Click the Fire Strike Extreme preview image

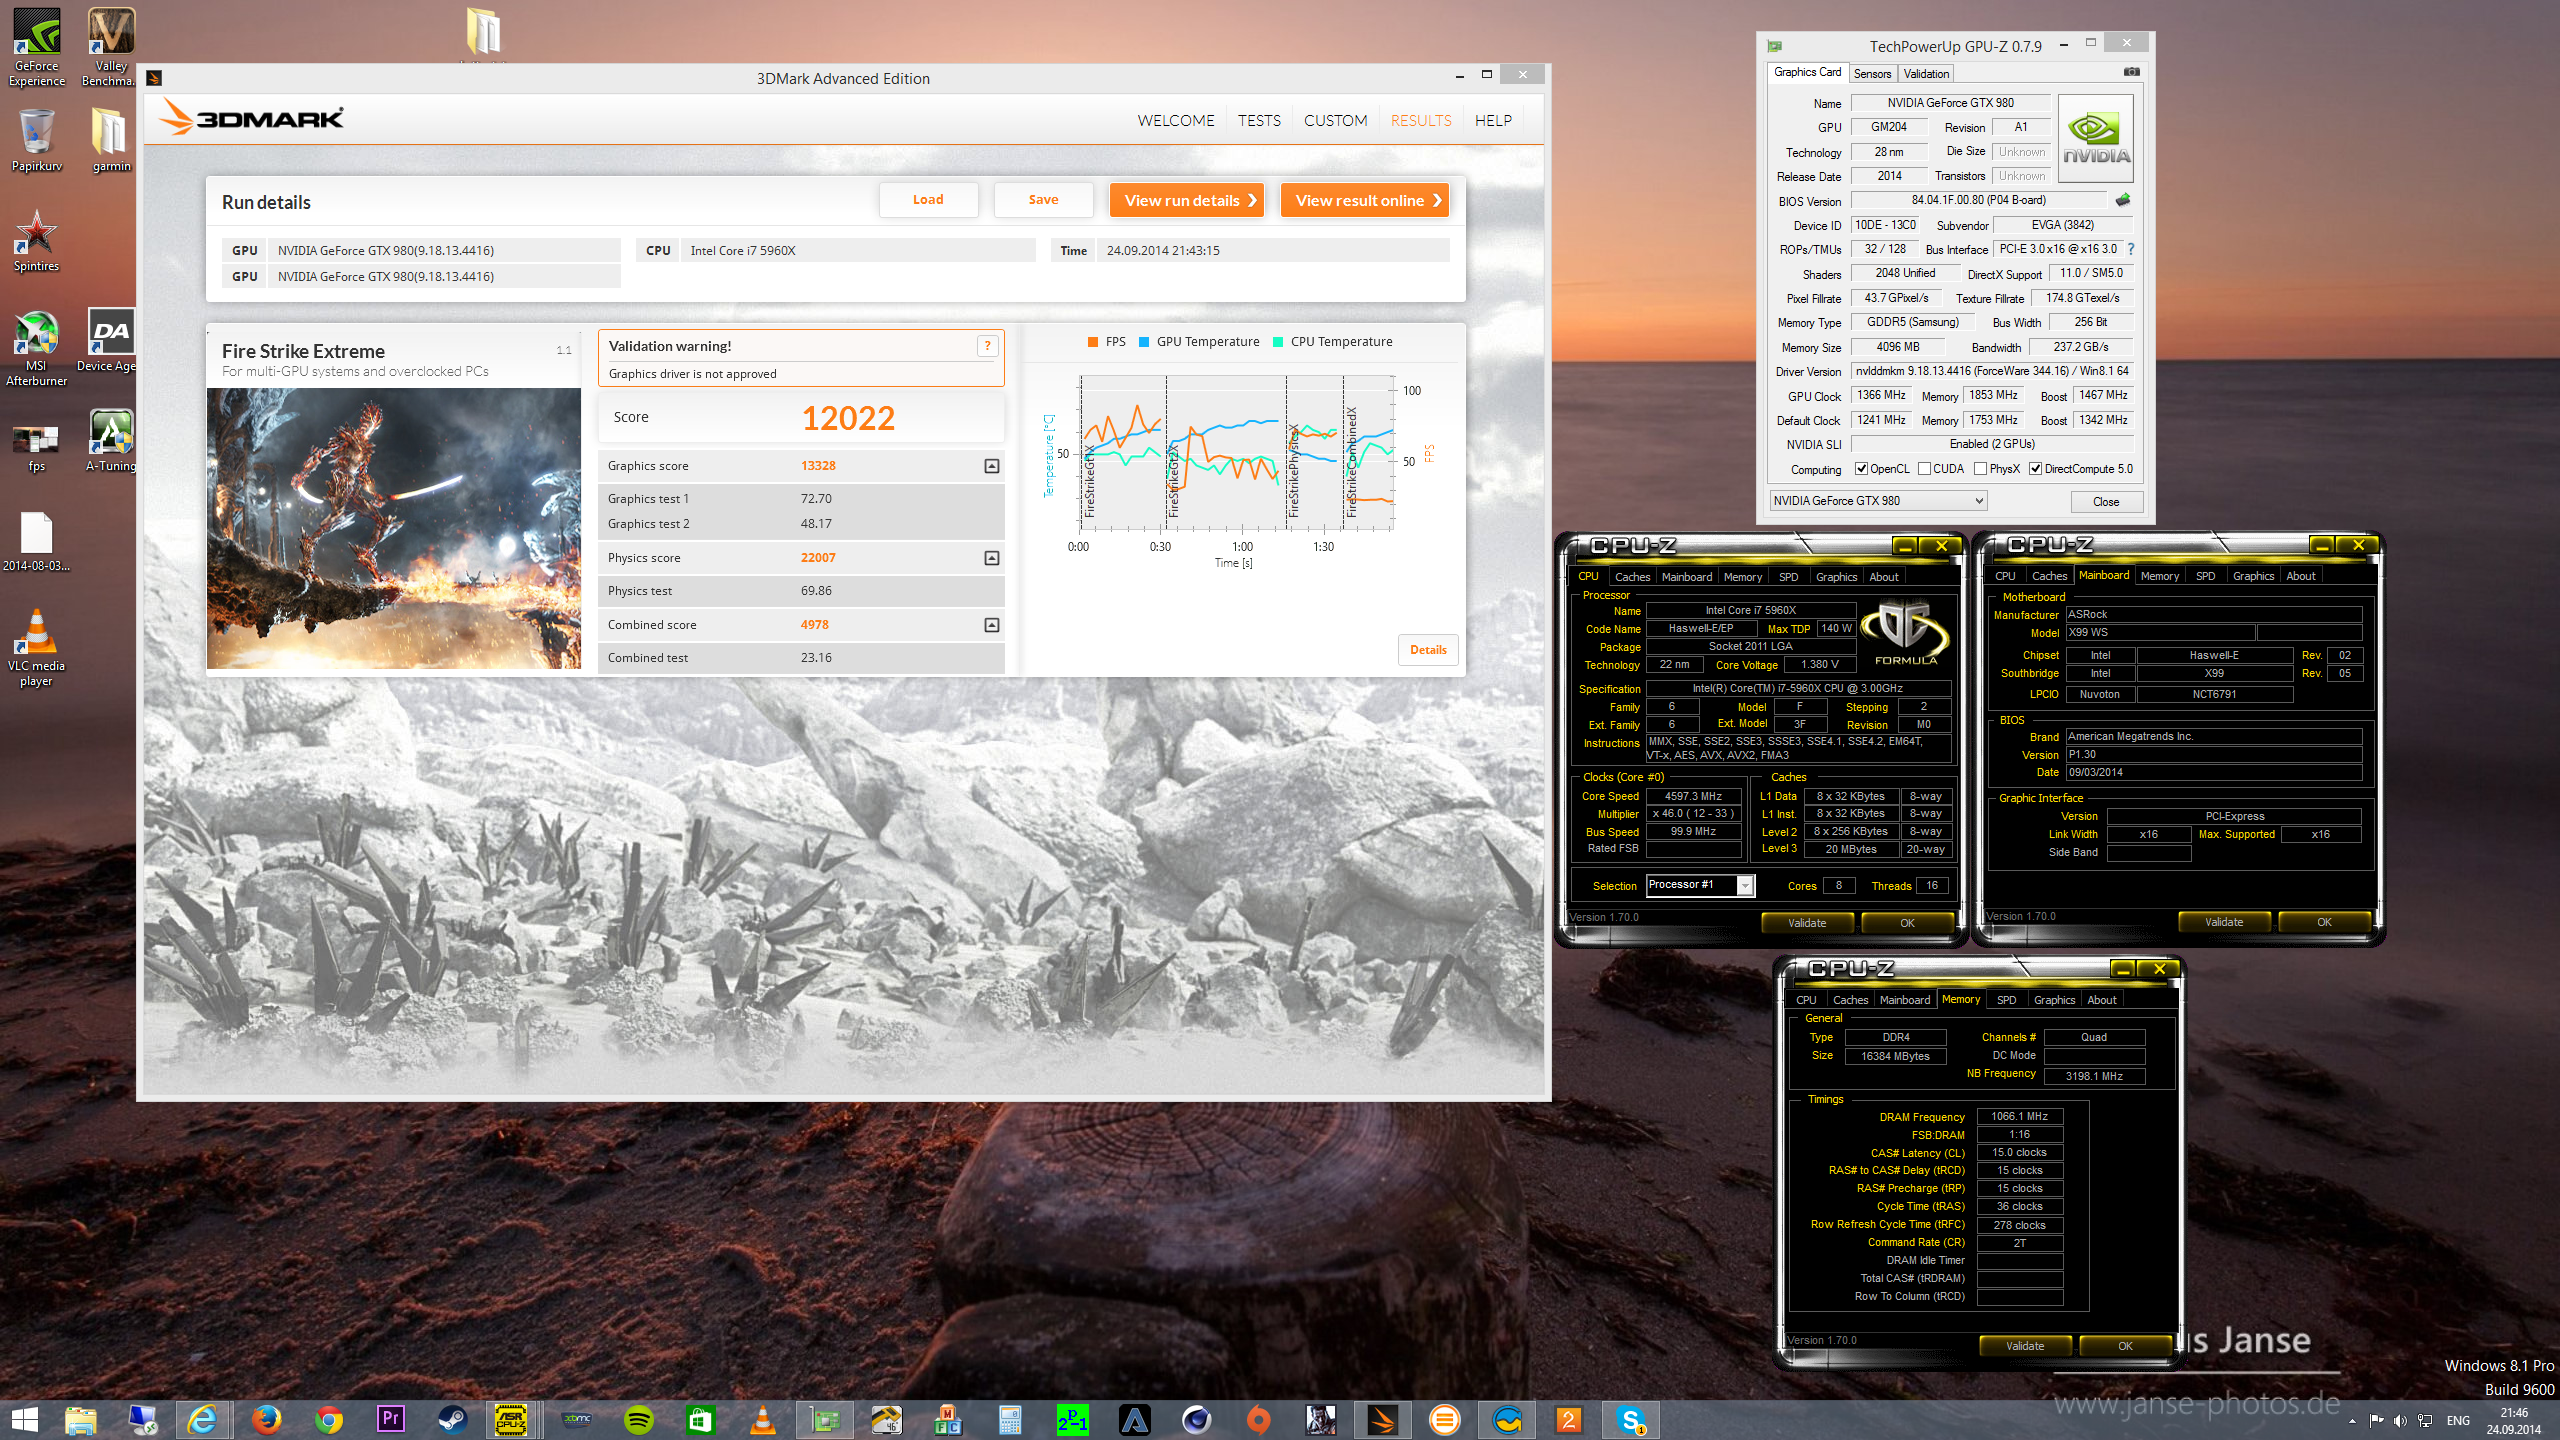point(394,528)
